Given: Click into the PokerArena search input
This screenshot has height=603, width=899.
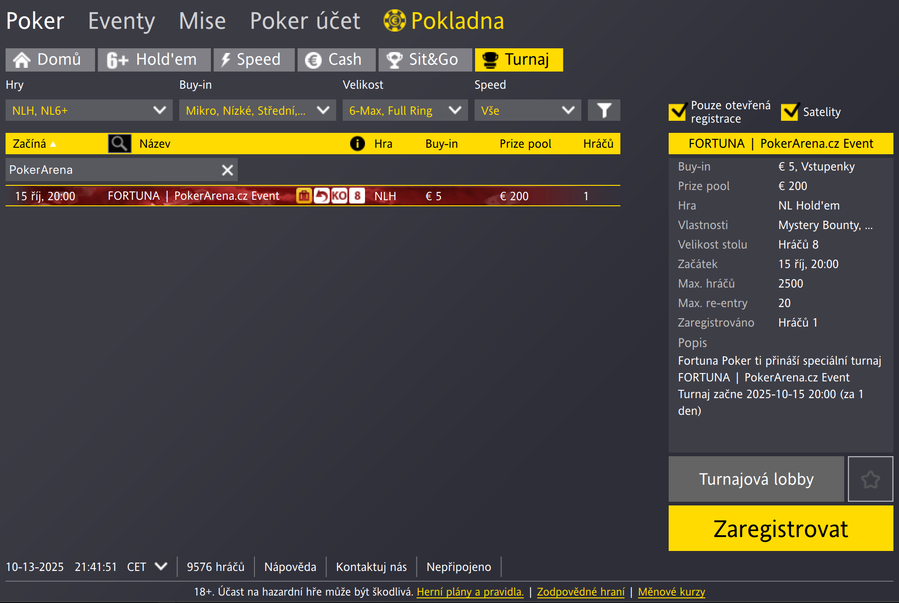Looking at the screenshot, I should point(112,170).
